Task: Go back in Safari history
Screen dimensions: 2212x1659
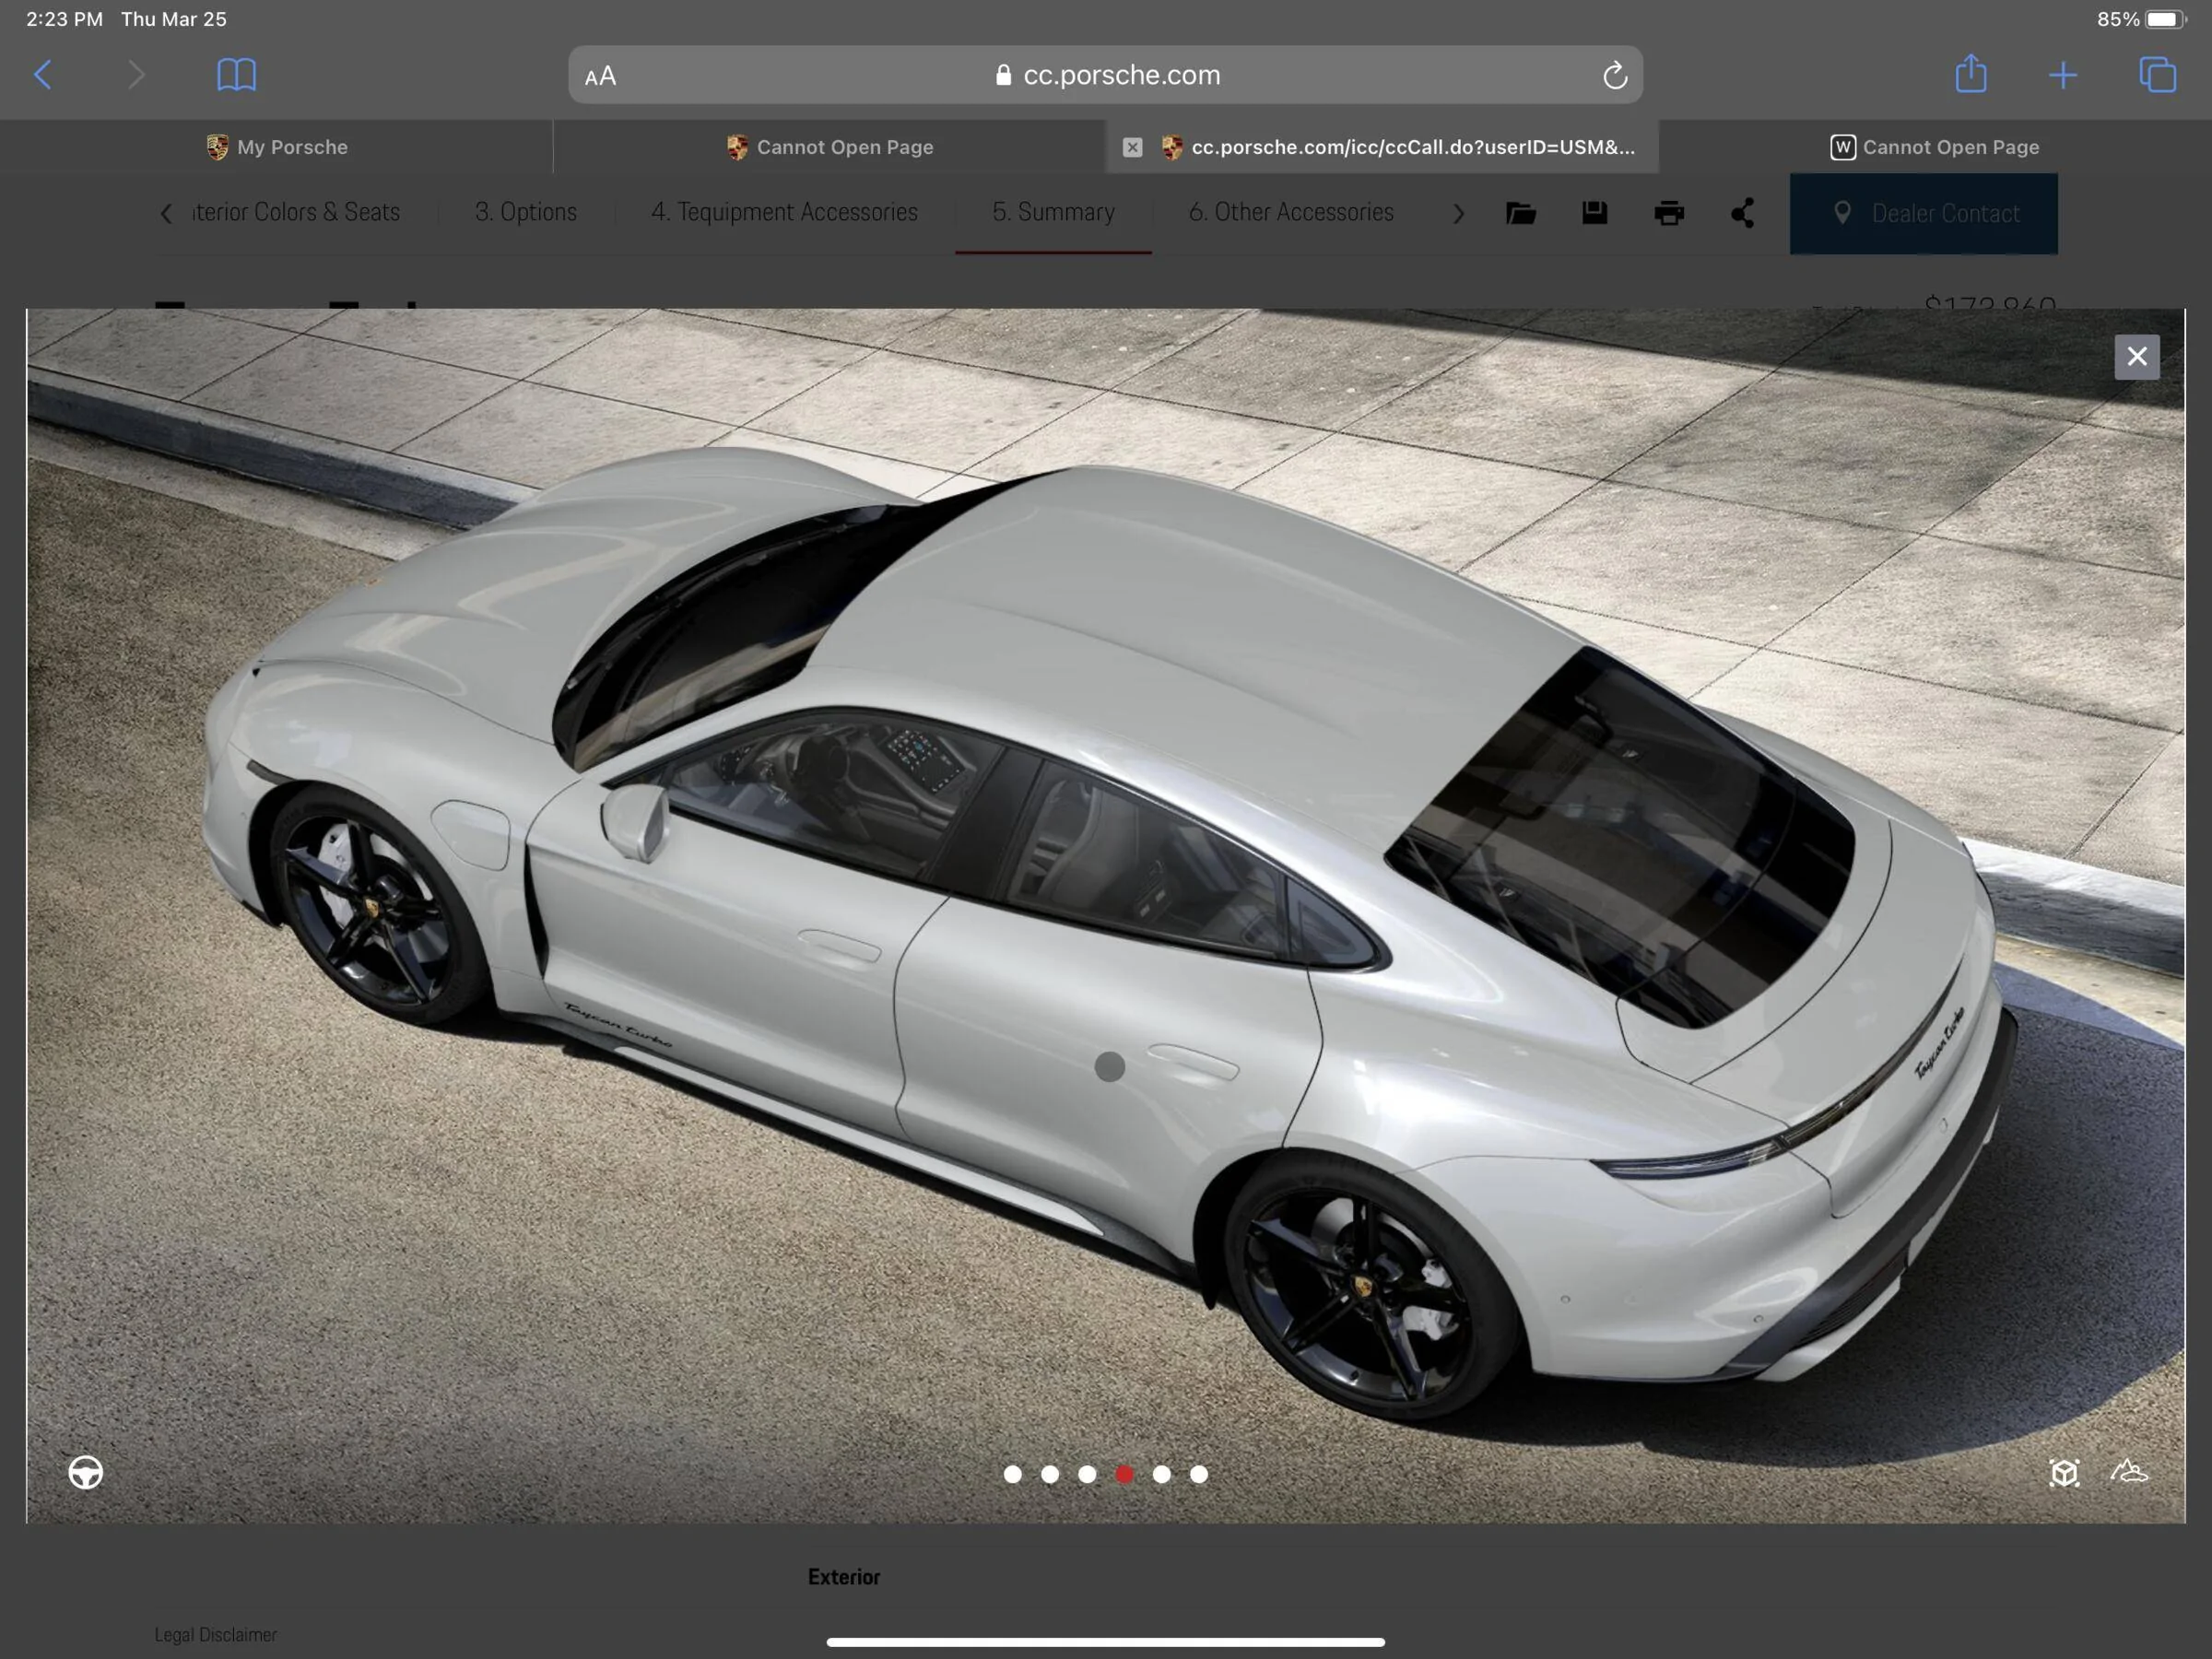Action: pyautogui.click(x=43, y=75)
